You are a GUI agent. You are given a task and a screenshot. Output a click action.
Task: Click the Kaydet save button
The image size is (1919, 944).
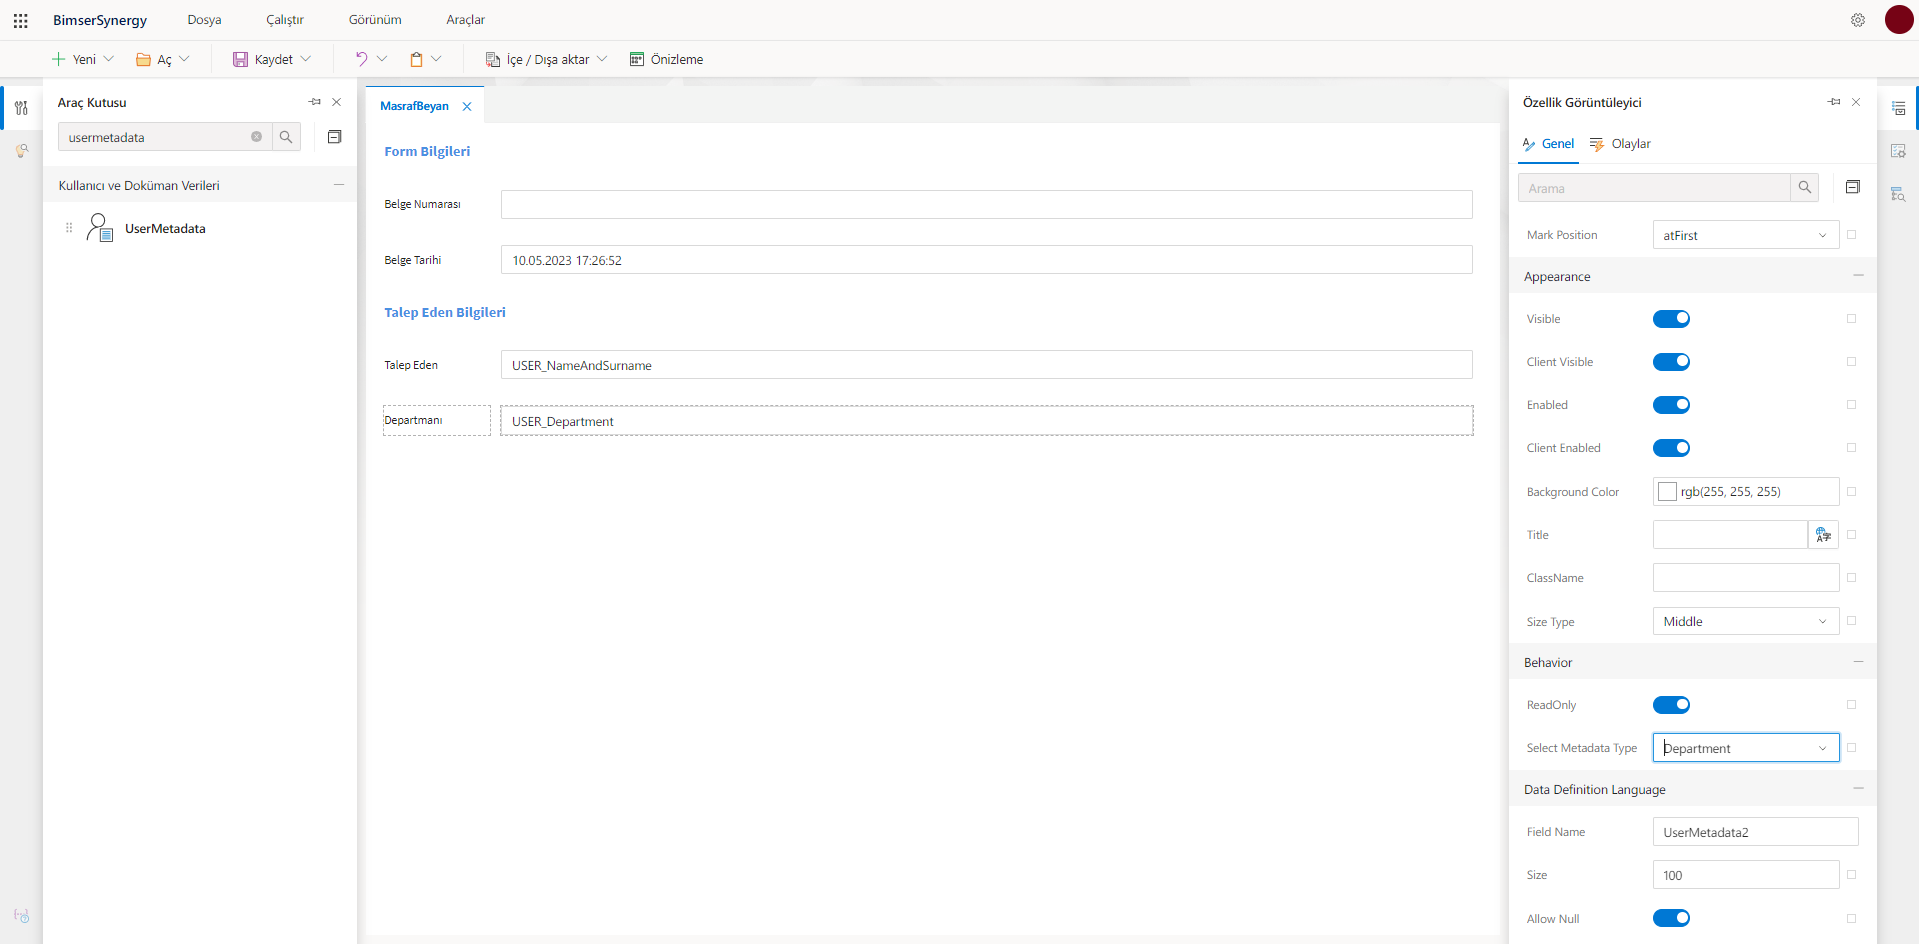(263, 59)
